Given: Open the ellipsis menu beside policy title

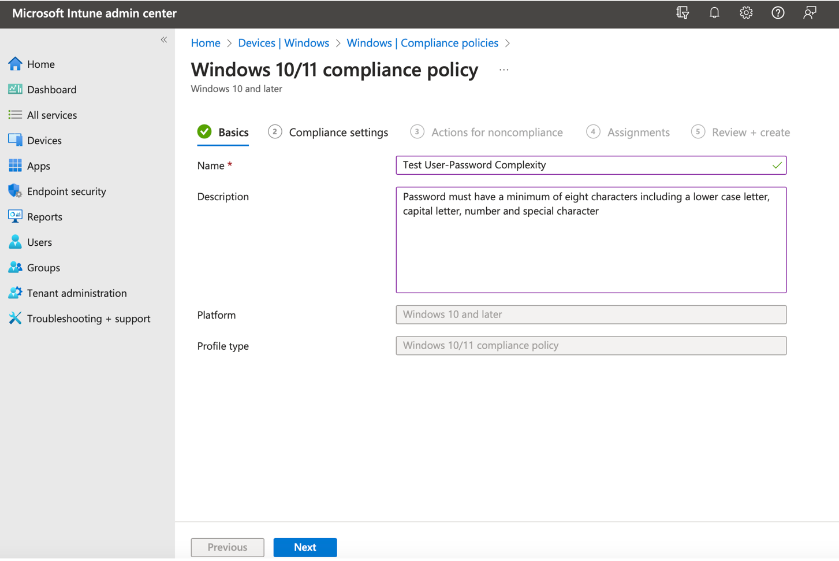Looking at the screenshot, I should point(504,70).
